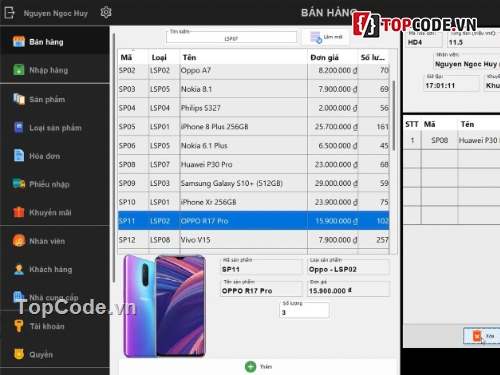Viewport: 500px width, 375px height.
Task: Click the Thêm button label
Action: point(266,367)
